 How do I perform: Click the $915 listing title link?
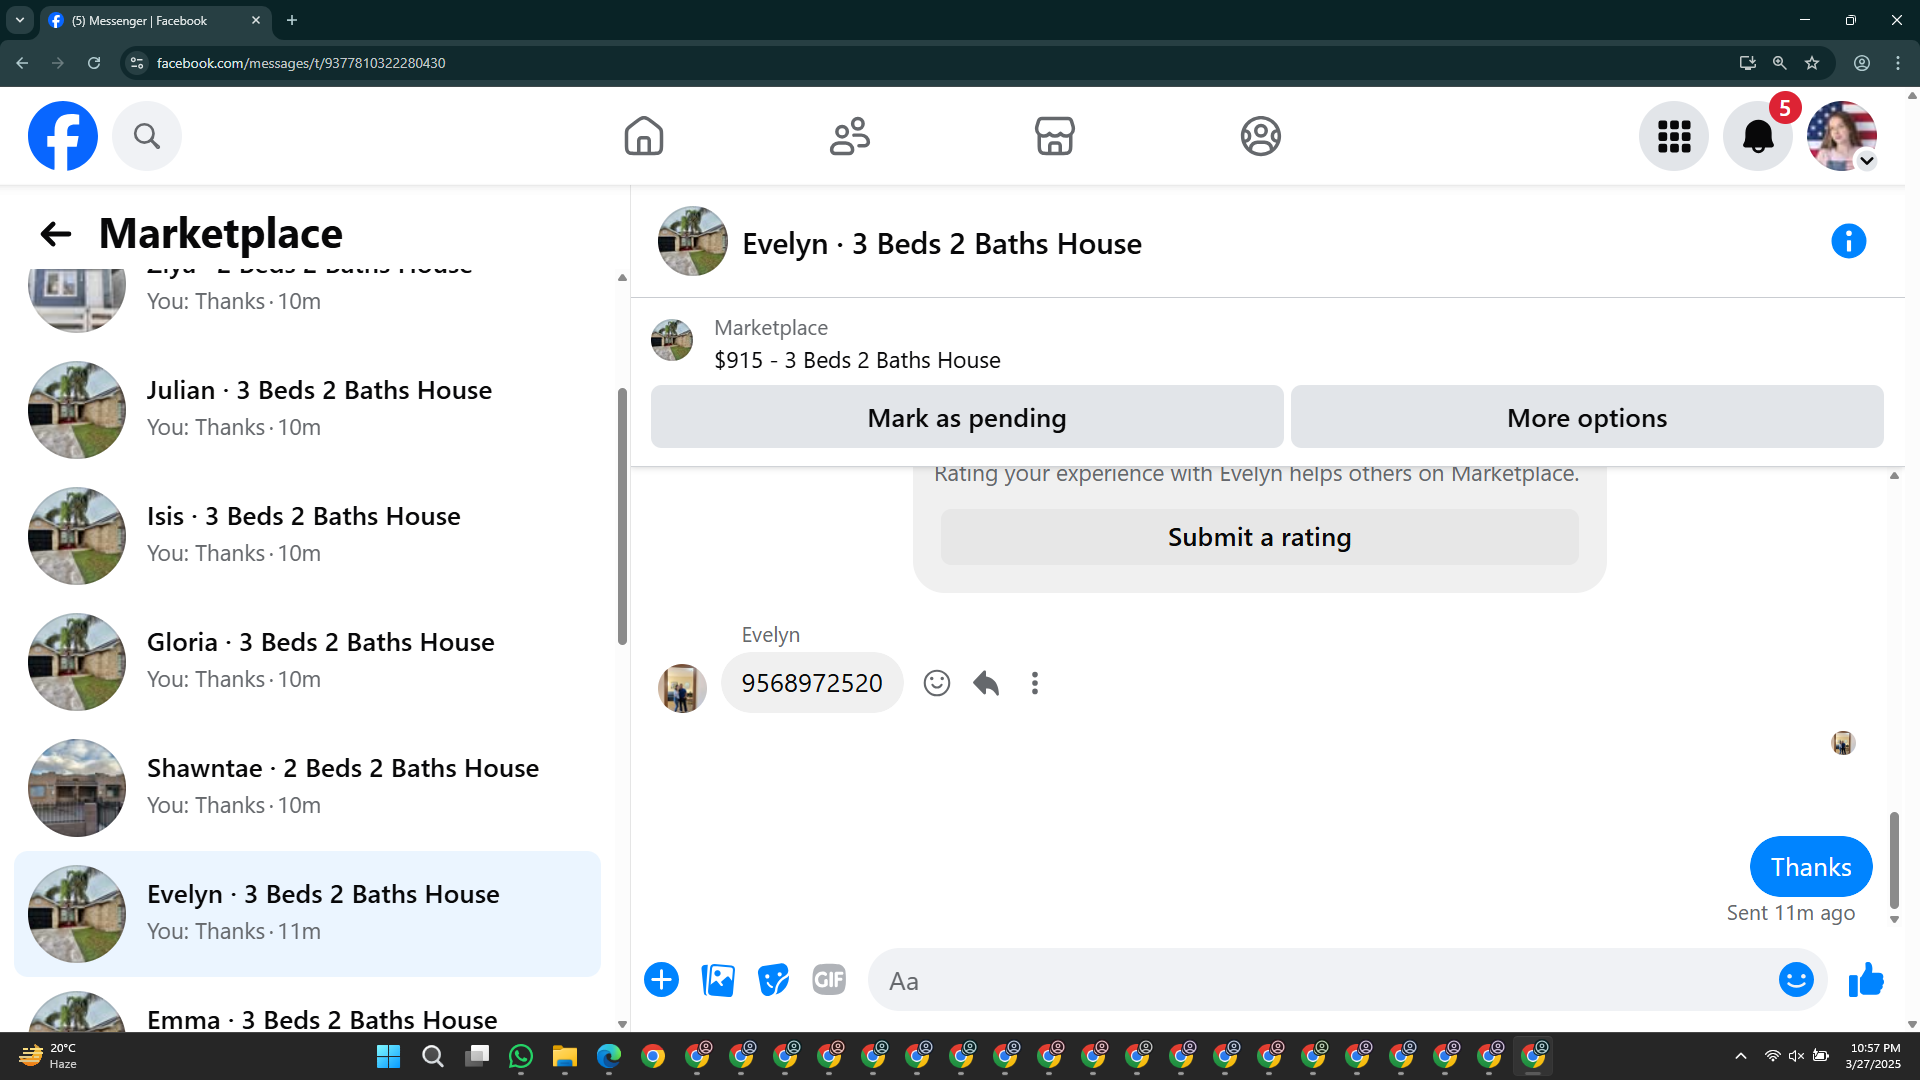(x=857, y=360)
